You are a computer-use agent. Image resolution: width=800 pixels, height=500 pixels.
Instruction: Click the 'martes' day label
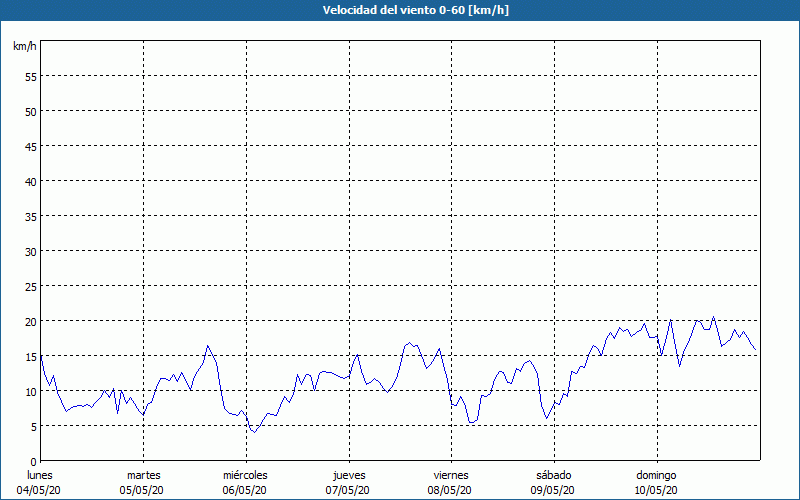point(144,475)
